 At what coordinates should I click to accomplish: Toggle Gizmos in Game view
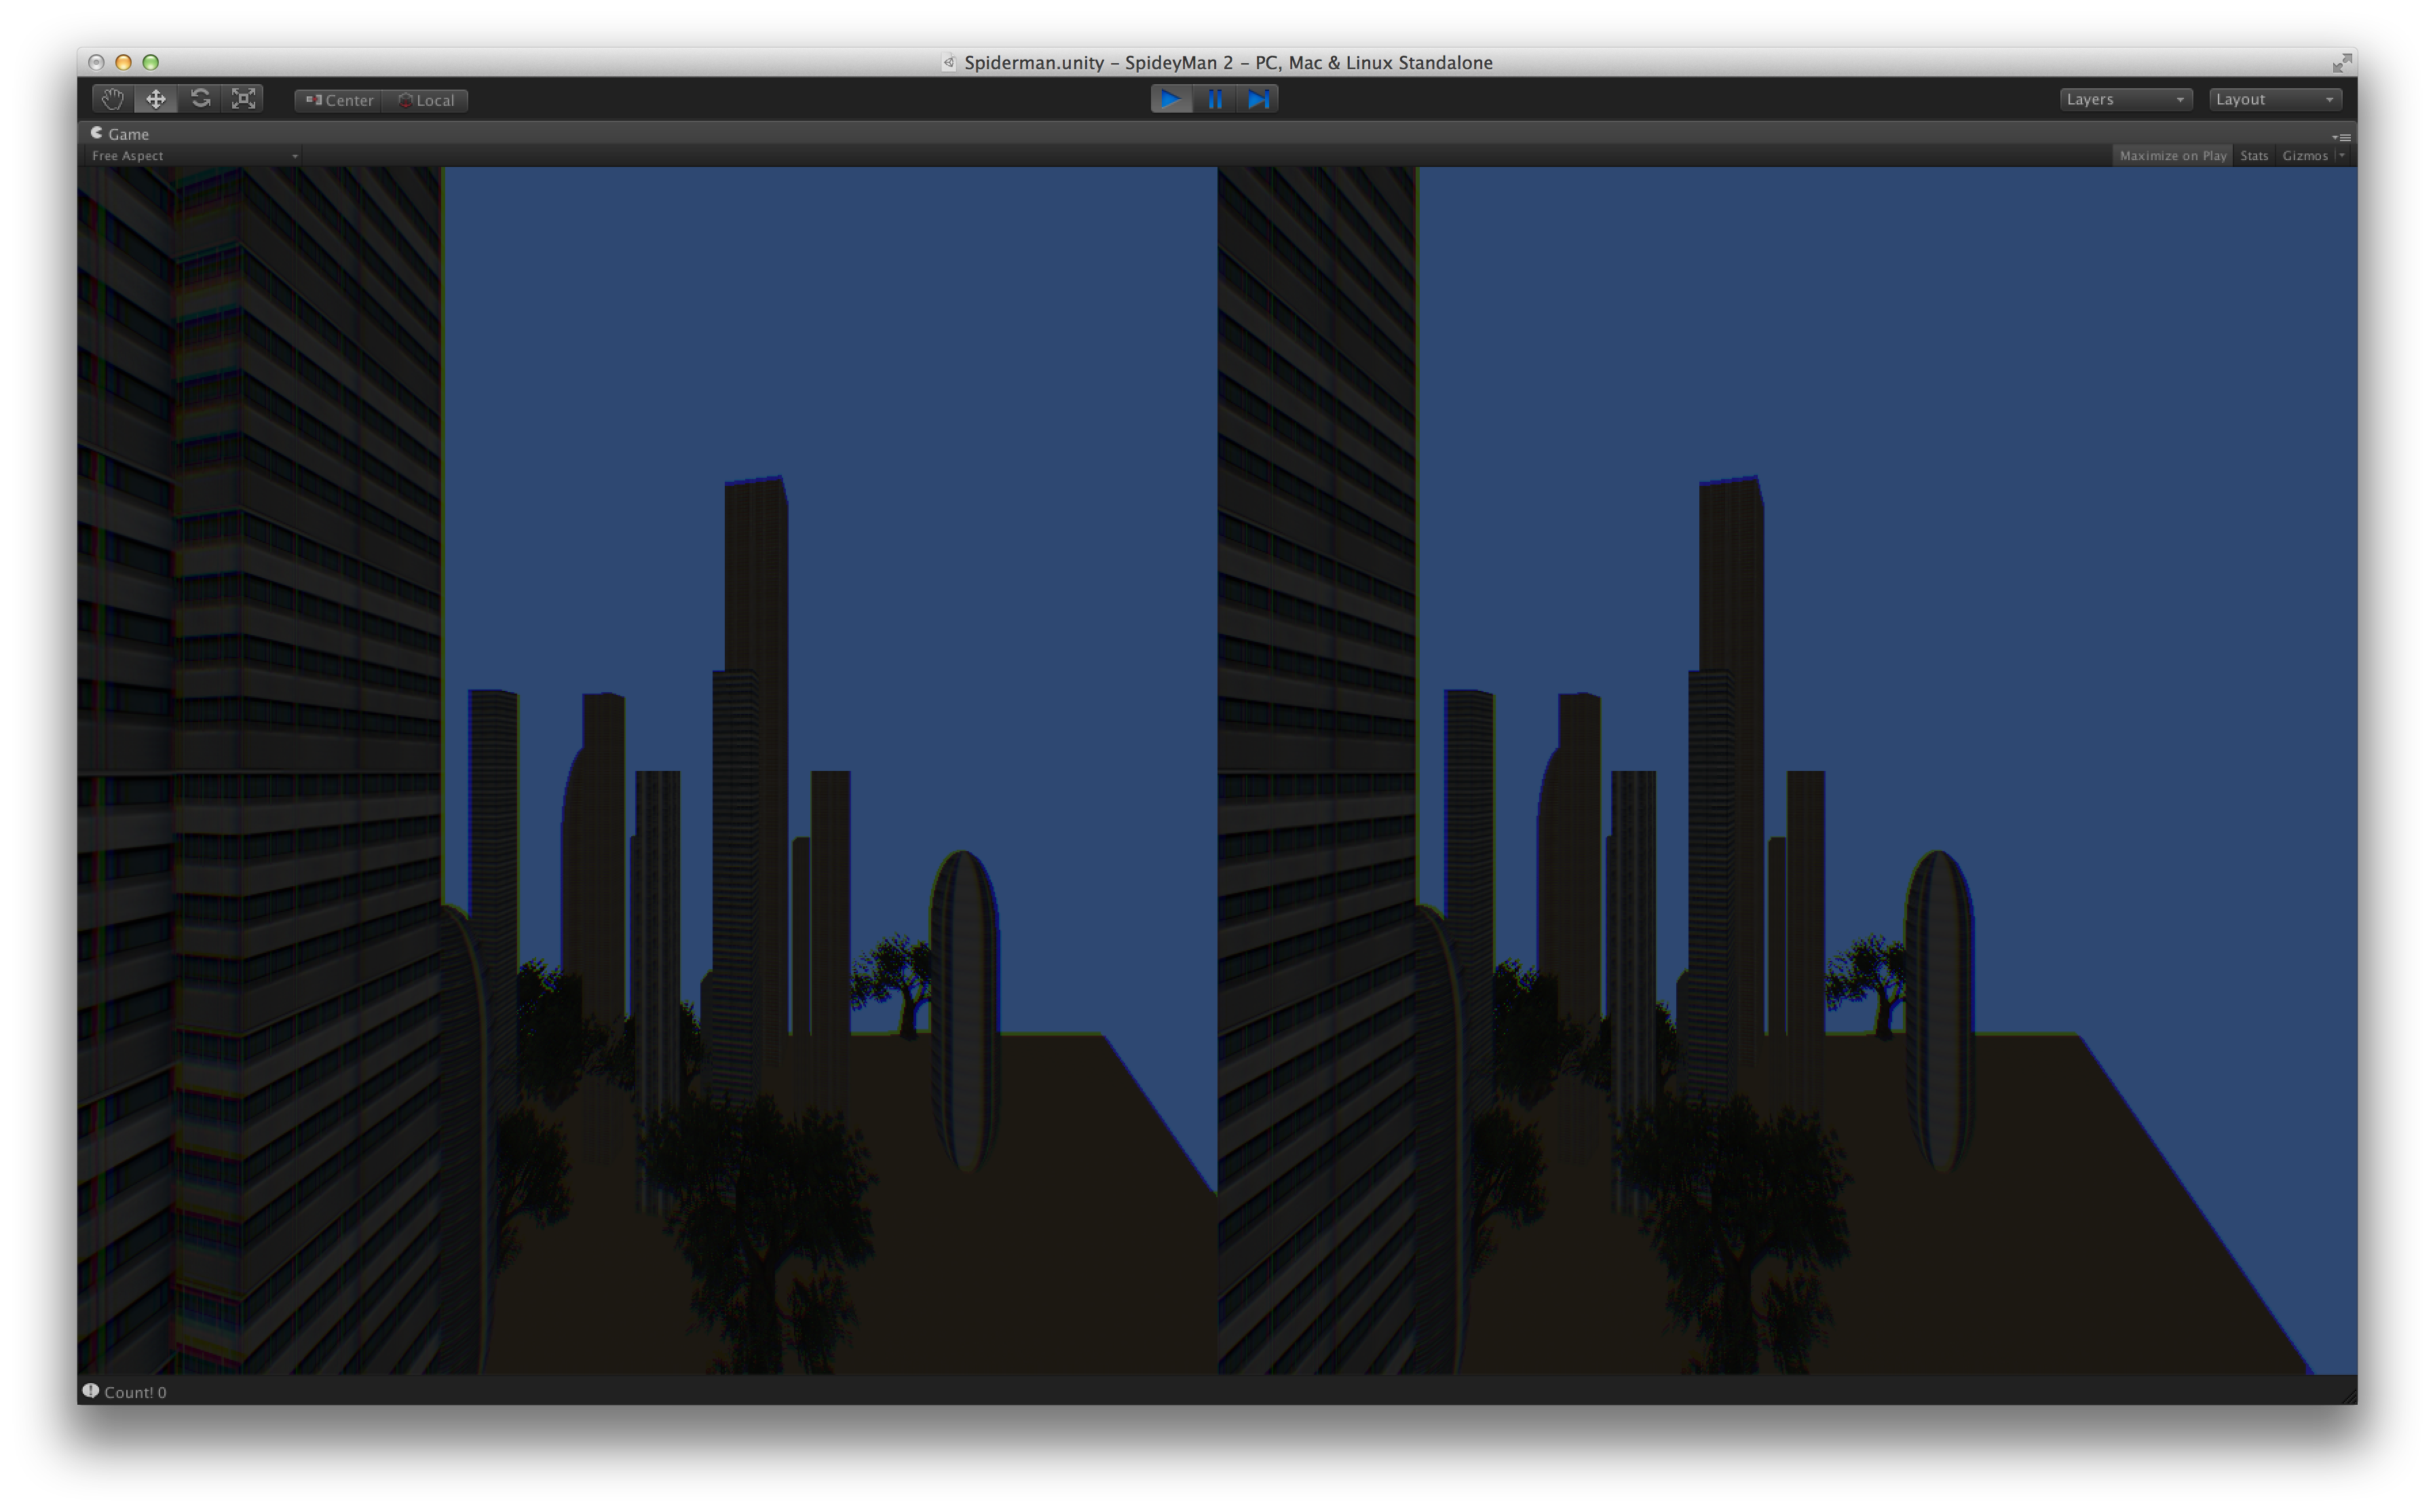pos(2304,156)
